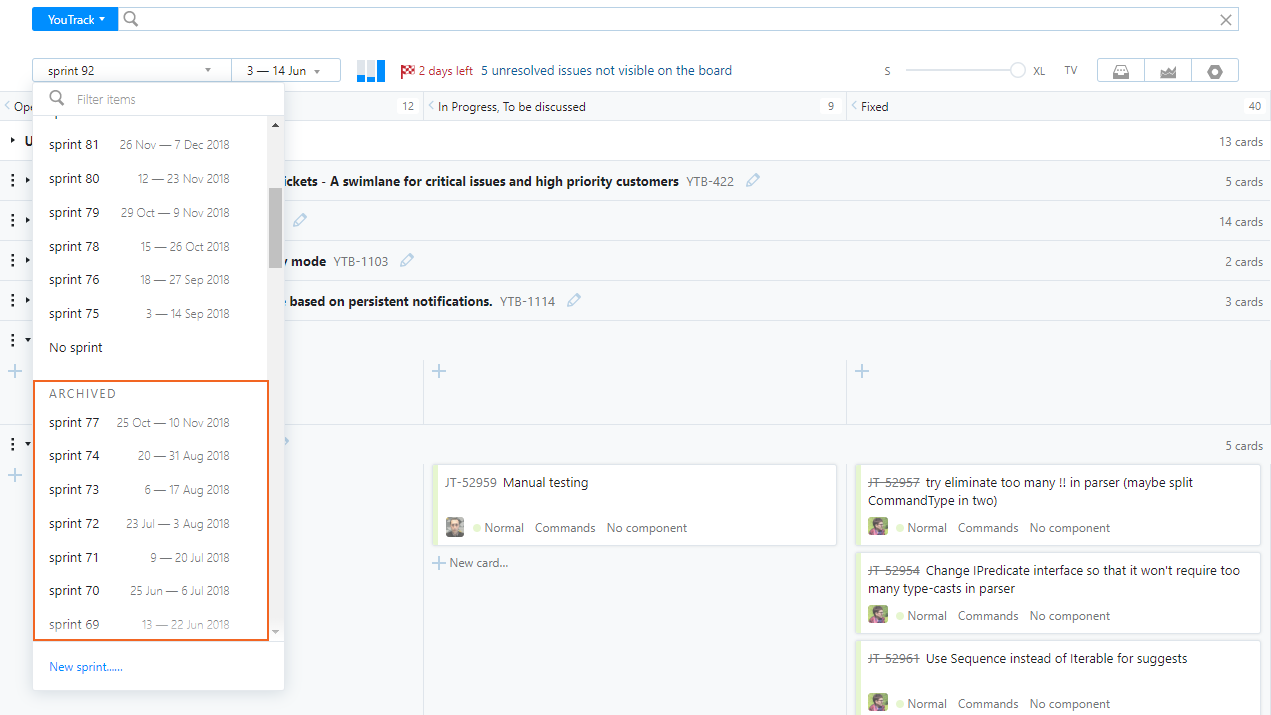Screen dimensions: 1271x715
Task: Click the New sprint... link
Action: 86,667
